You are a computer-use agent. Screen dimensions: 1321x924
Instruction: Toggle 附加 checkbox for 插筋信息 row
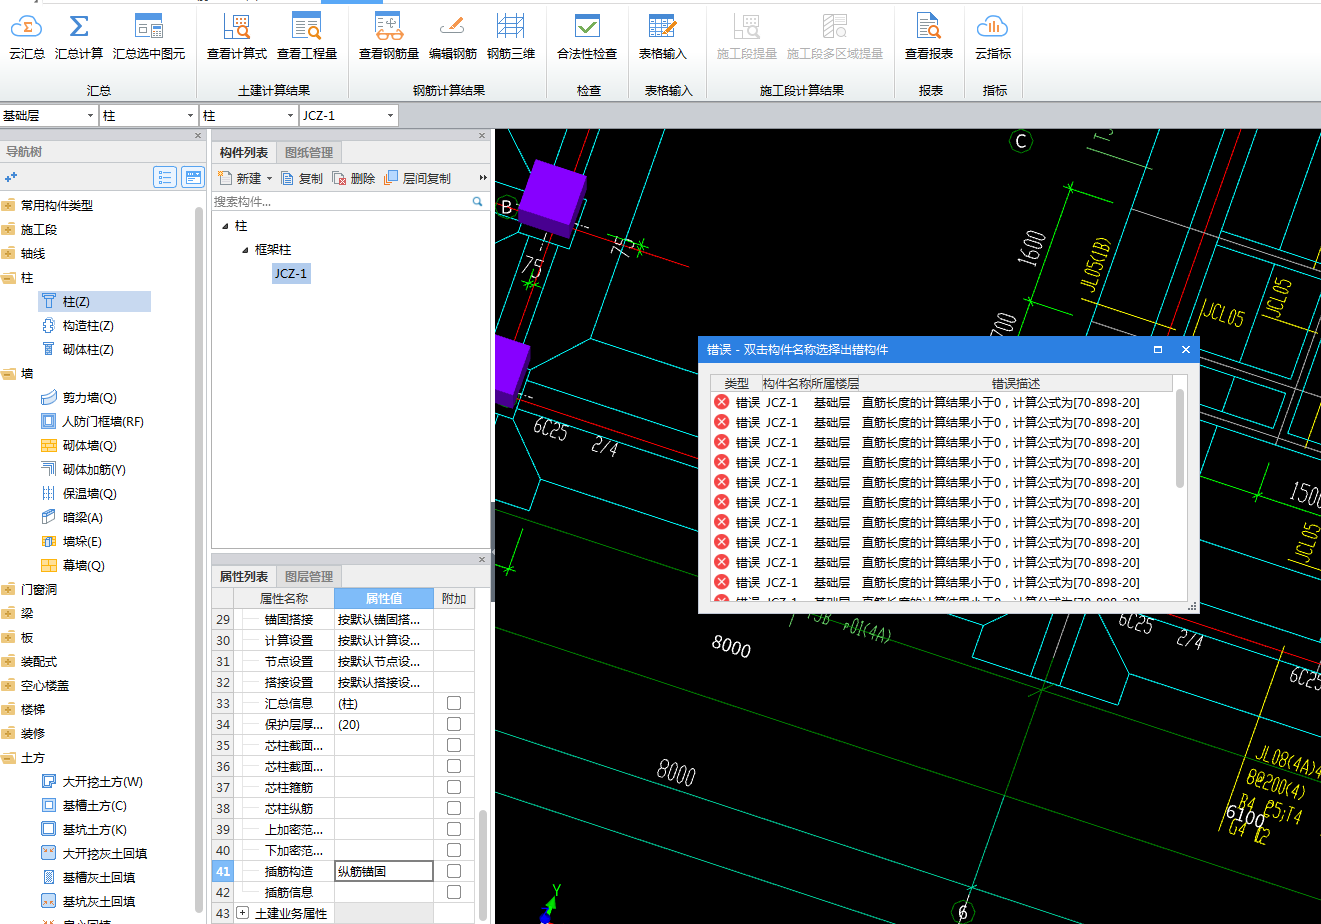454,892
